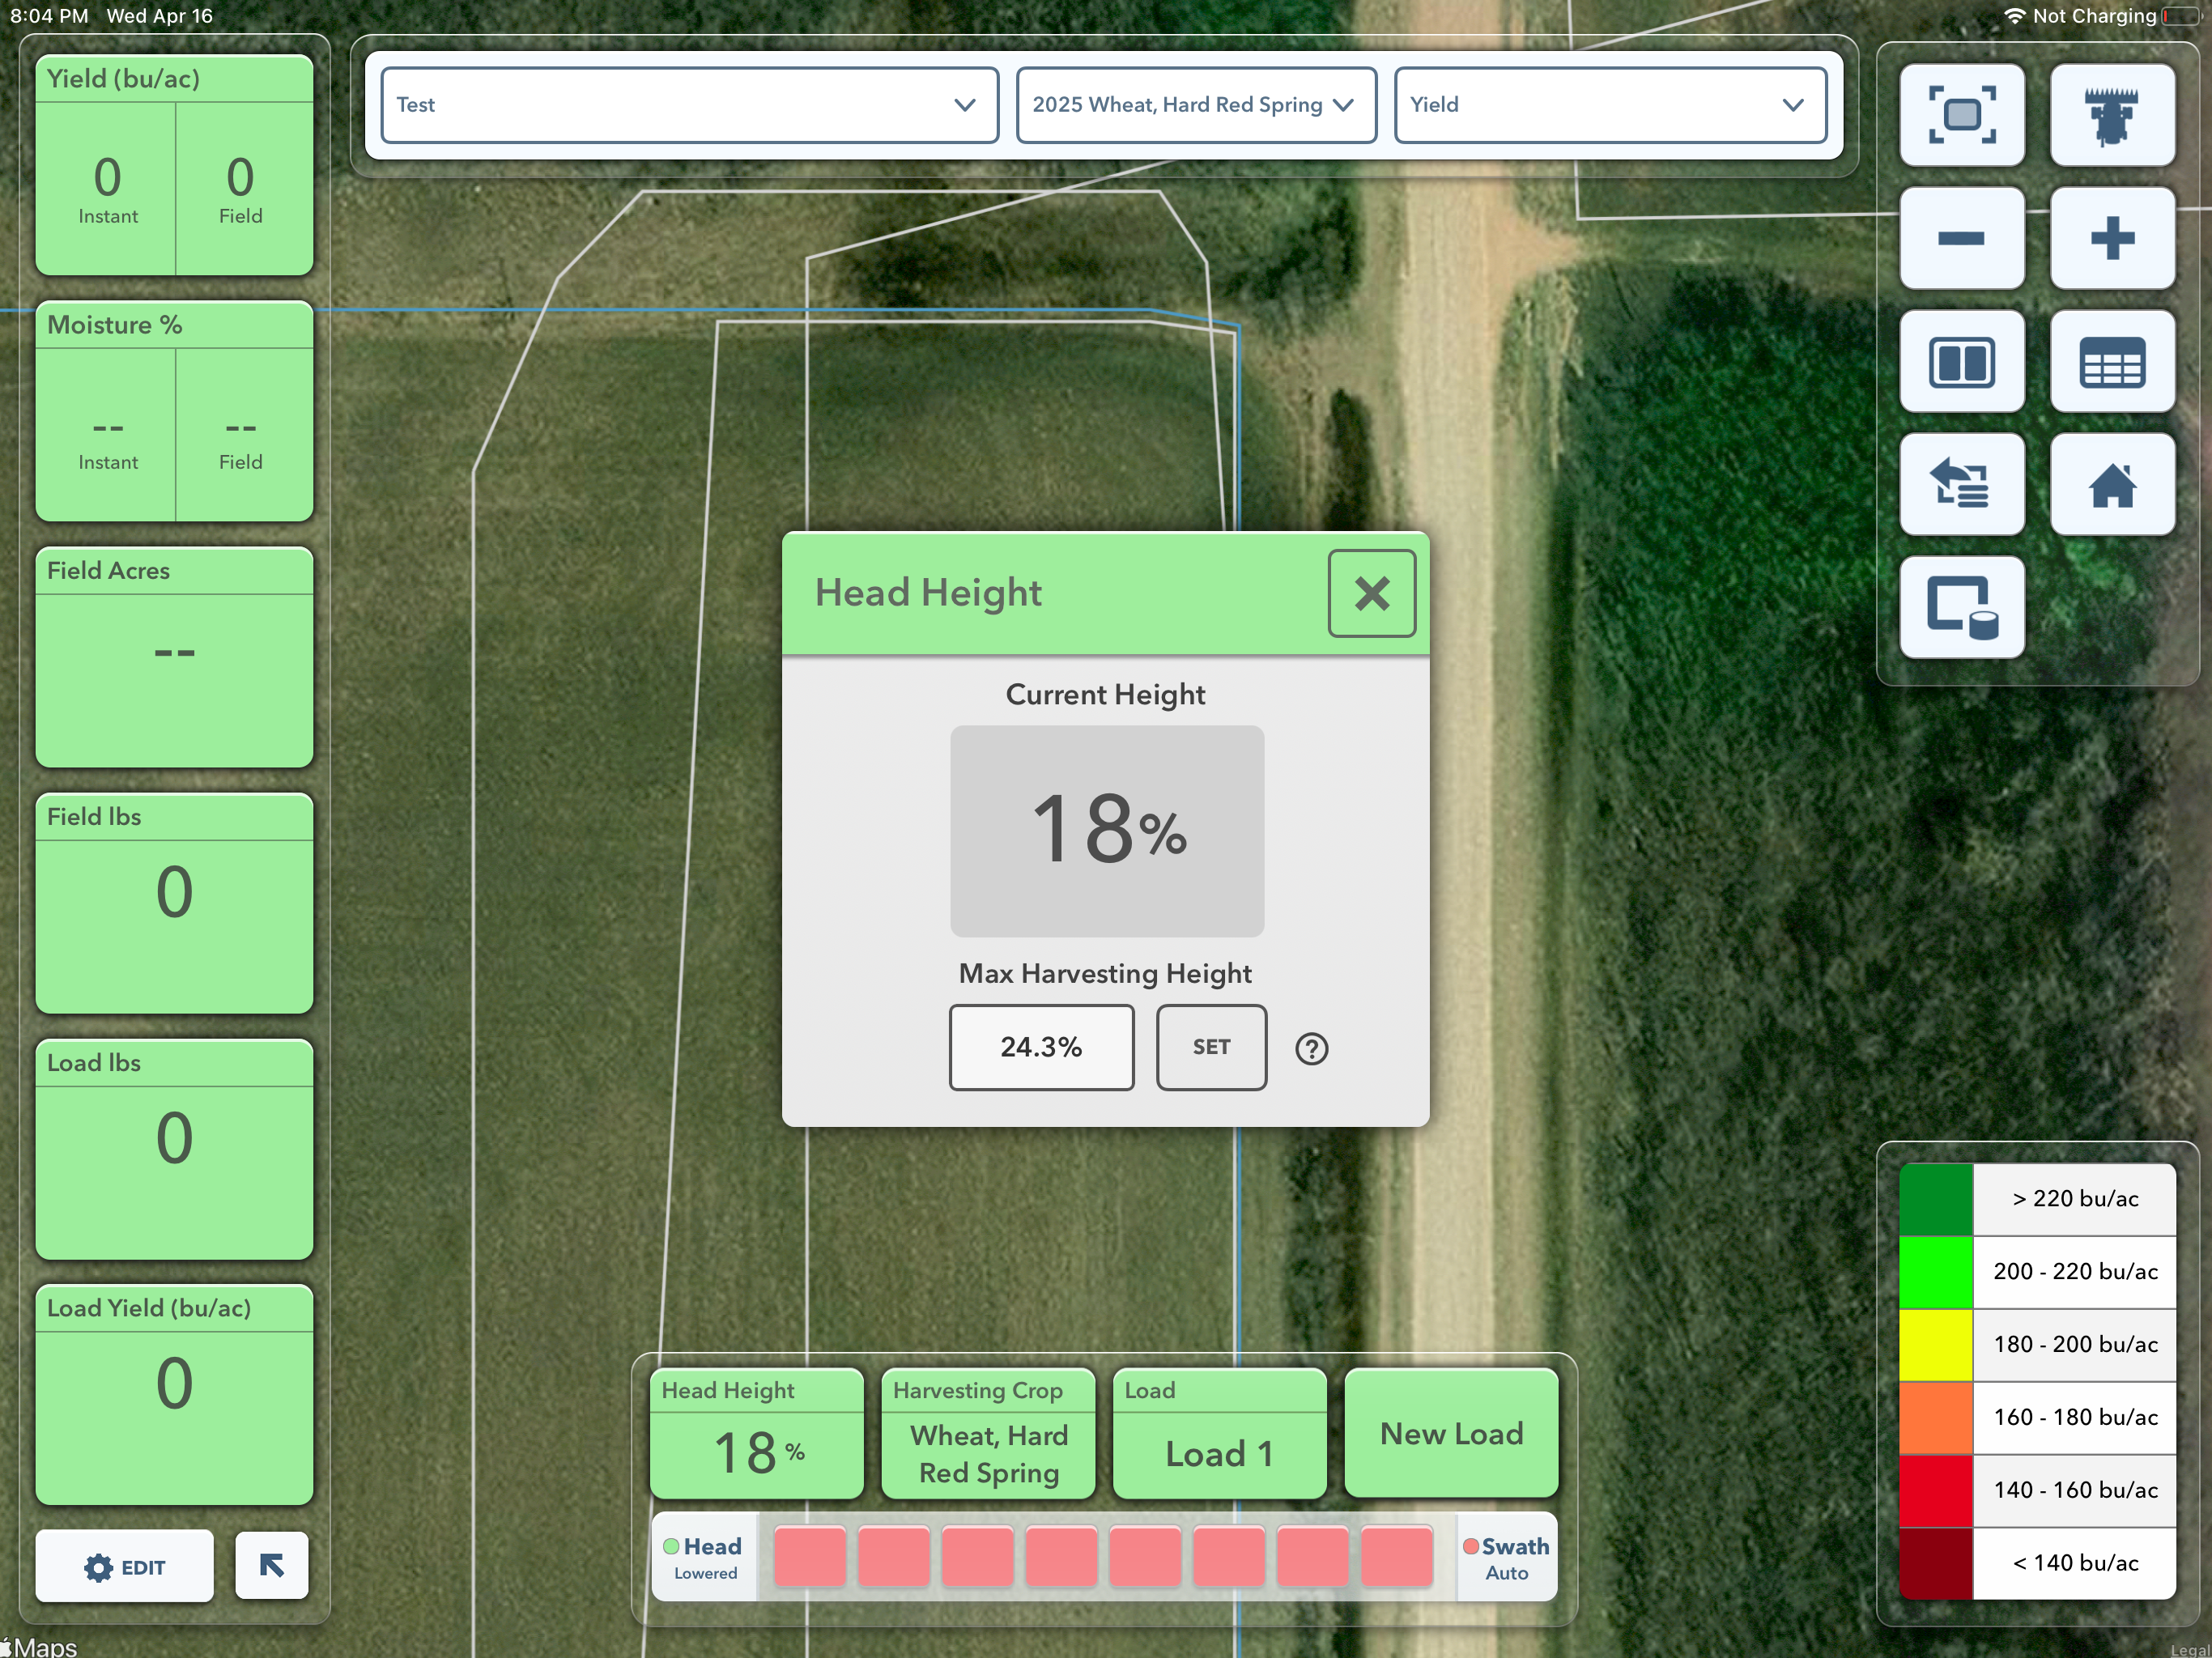
Task: Tap the New Load button
Action: coord(1451,1433)
